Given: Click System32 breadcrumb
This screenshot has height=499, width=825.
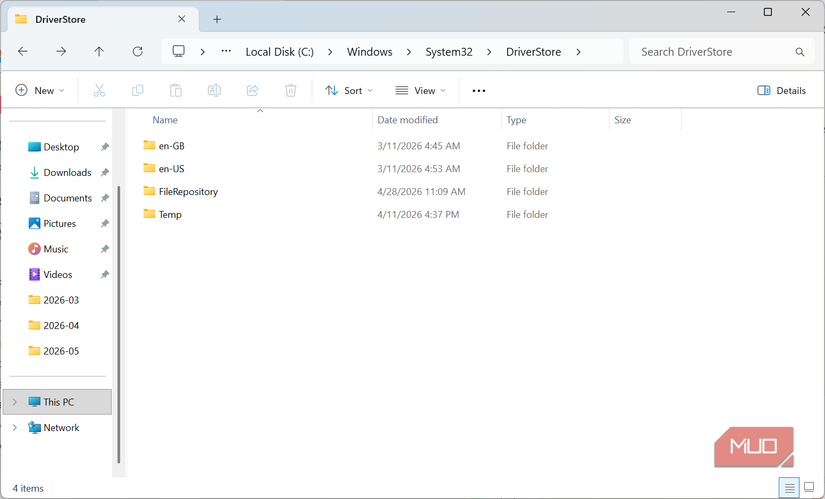Looking at the screenshot, I should tap(449, 52).
